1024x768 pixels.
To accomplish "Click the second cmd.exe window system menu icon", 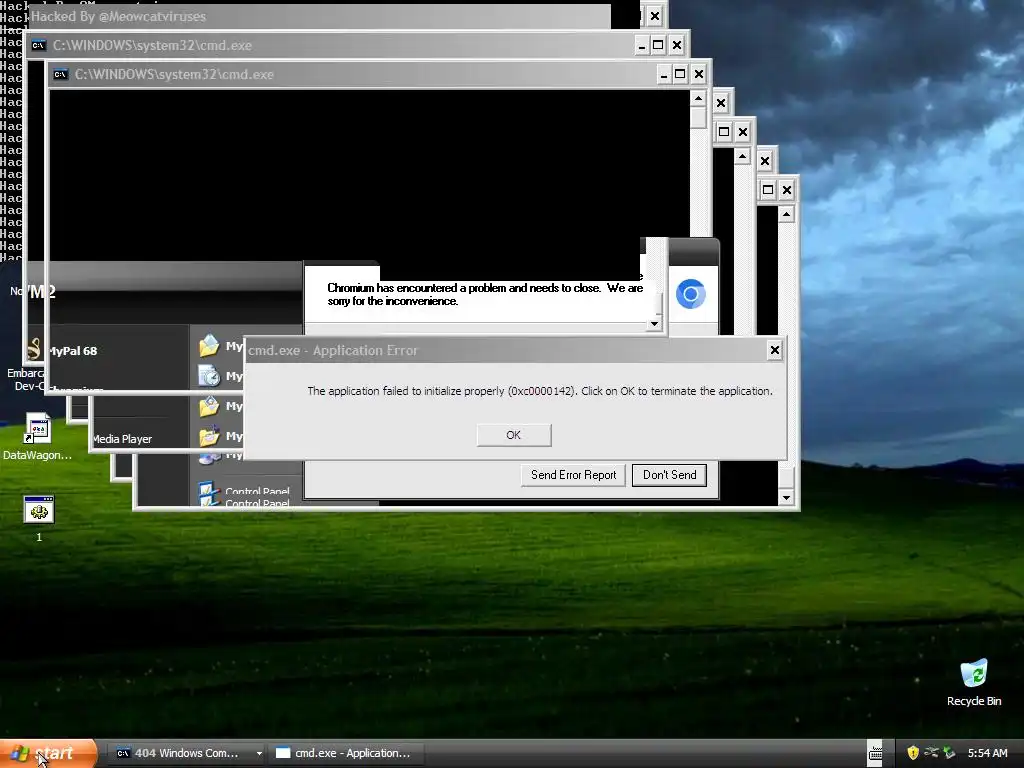I will 39,45.
